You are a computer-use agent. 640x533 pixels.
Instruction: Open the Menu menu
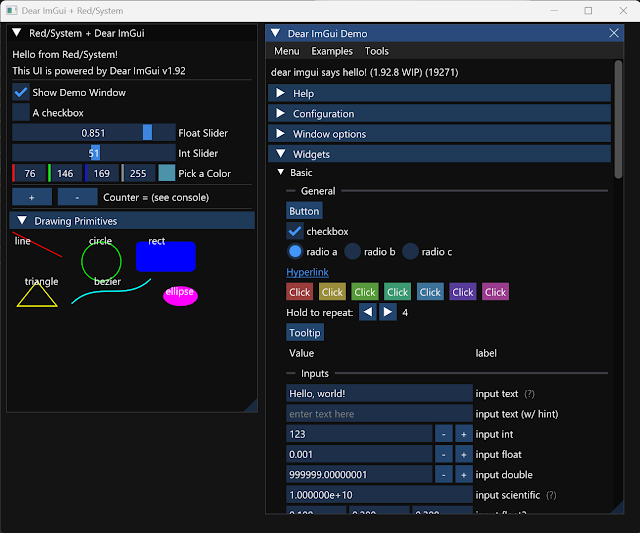pos(287,51)
